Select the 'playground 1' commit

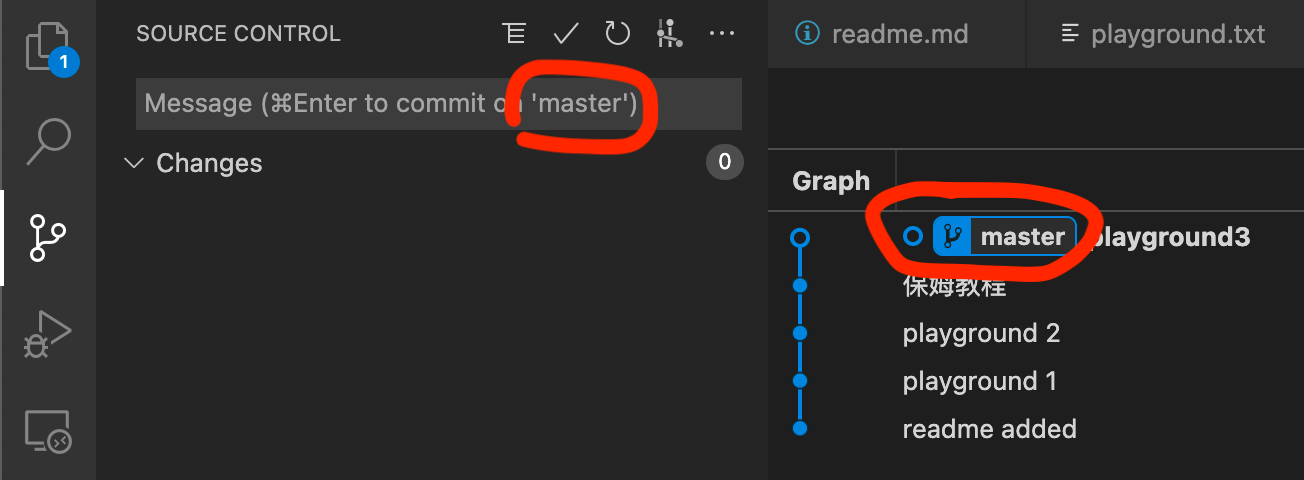[979, 381]
